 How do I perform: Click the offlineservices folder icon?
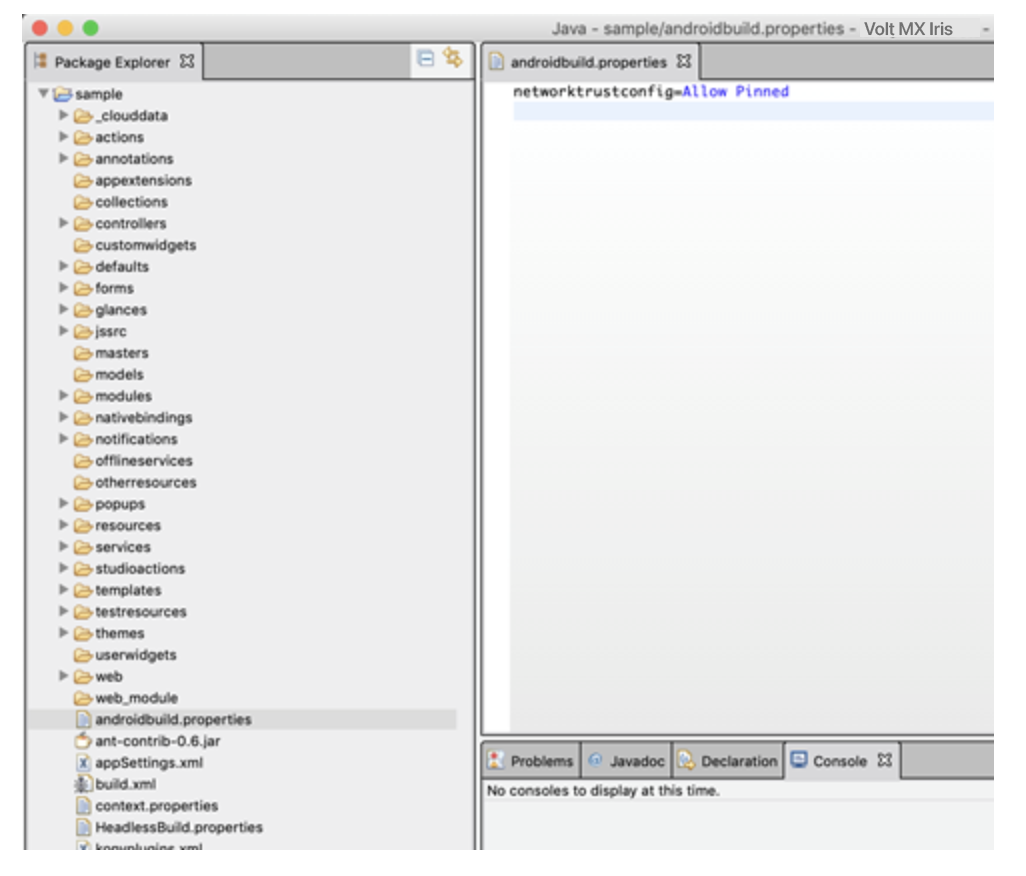[83, 461]
